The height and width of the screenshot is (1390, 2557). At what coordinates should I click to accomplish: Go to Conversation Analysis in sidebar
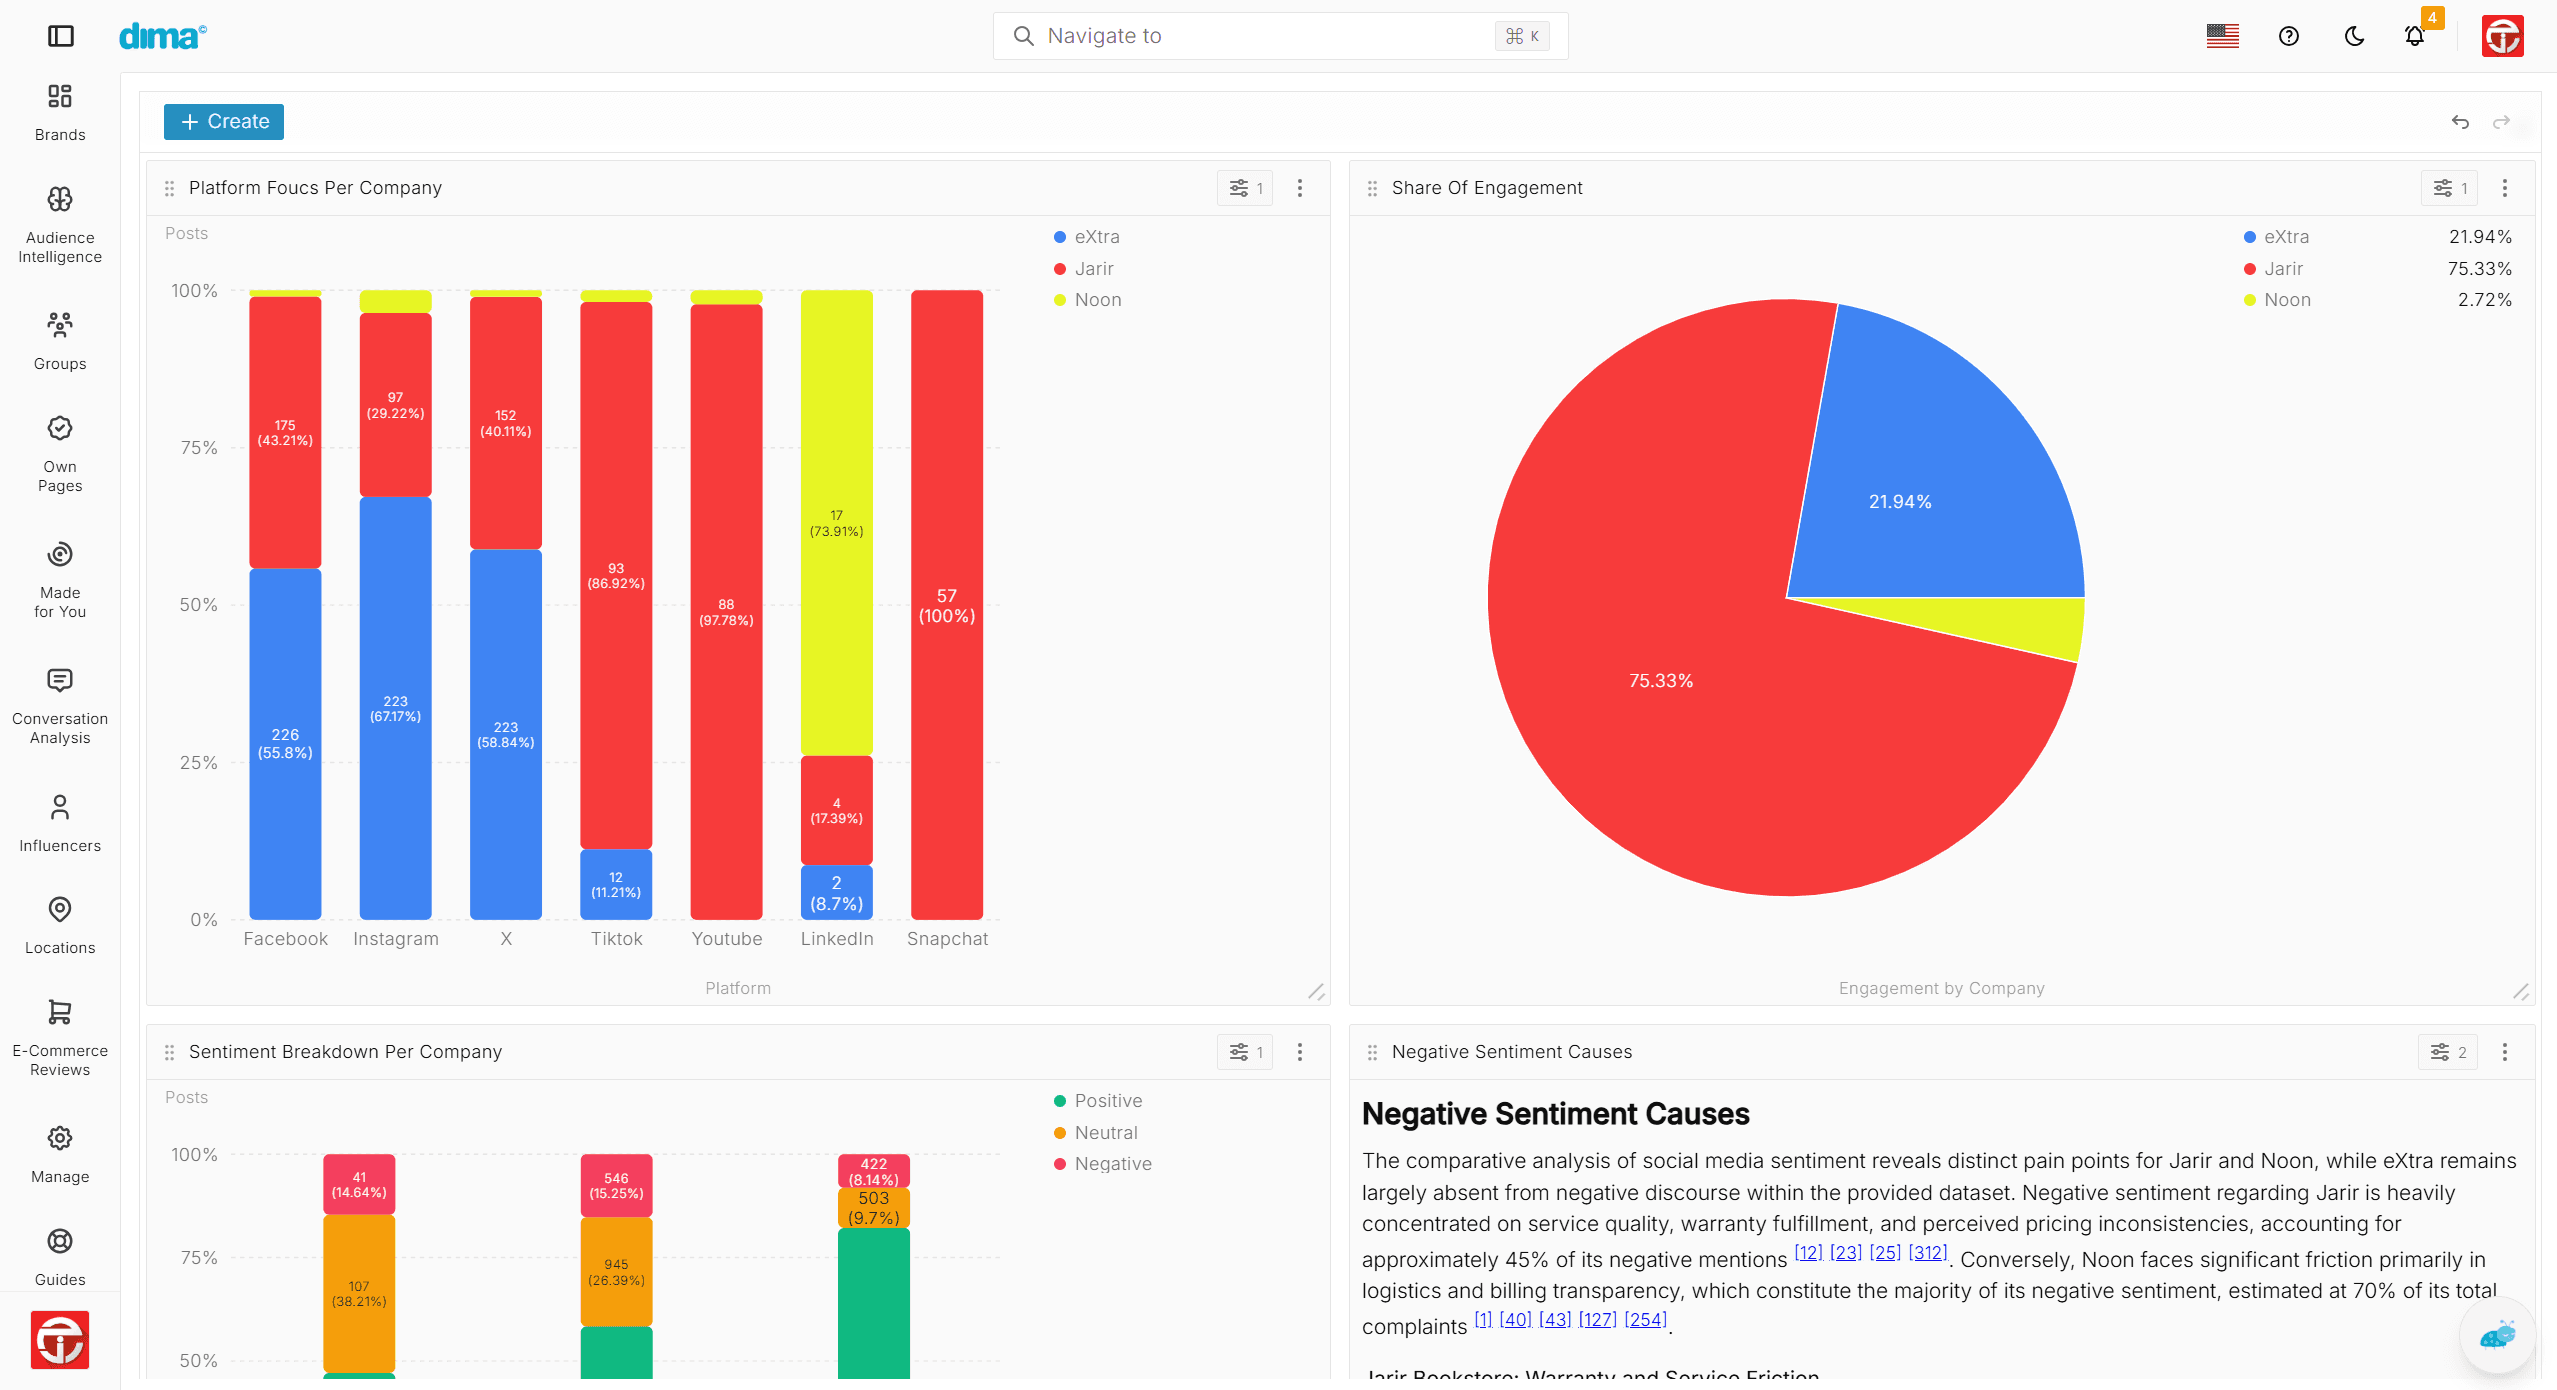(60, 707)
